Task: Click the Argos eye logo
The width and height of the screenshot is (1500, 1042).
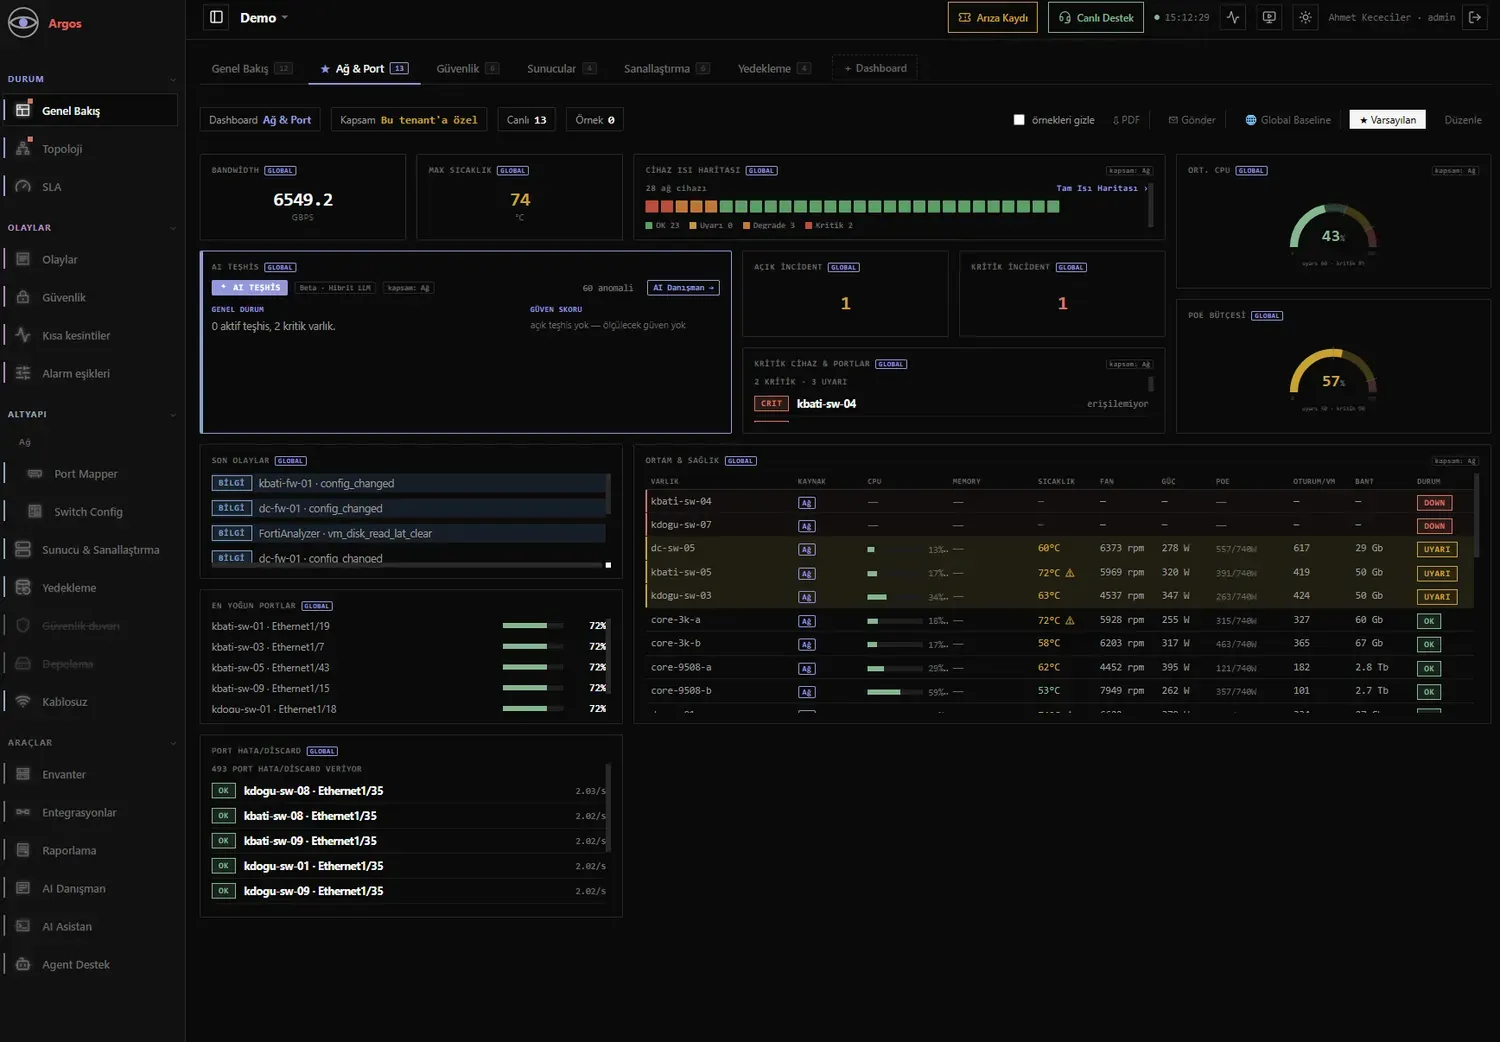Action: pos(23,22)
